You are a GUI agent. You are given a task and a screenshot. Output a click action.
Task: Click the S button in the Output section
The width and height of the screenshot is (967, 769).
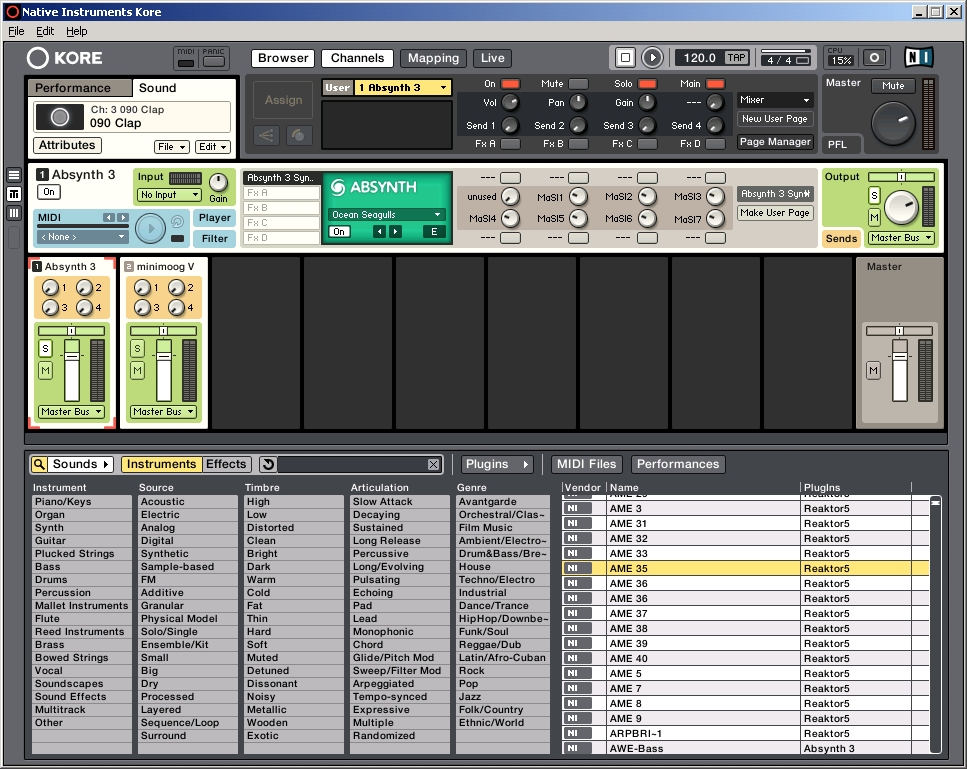click(874, 196)
